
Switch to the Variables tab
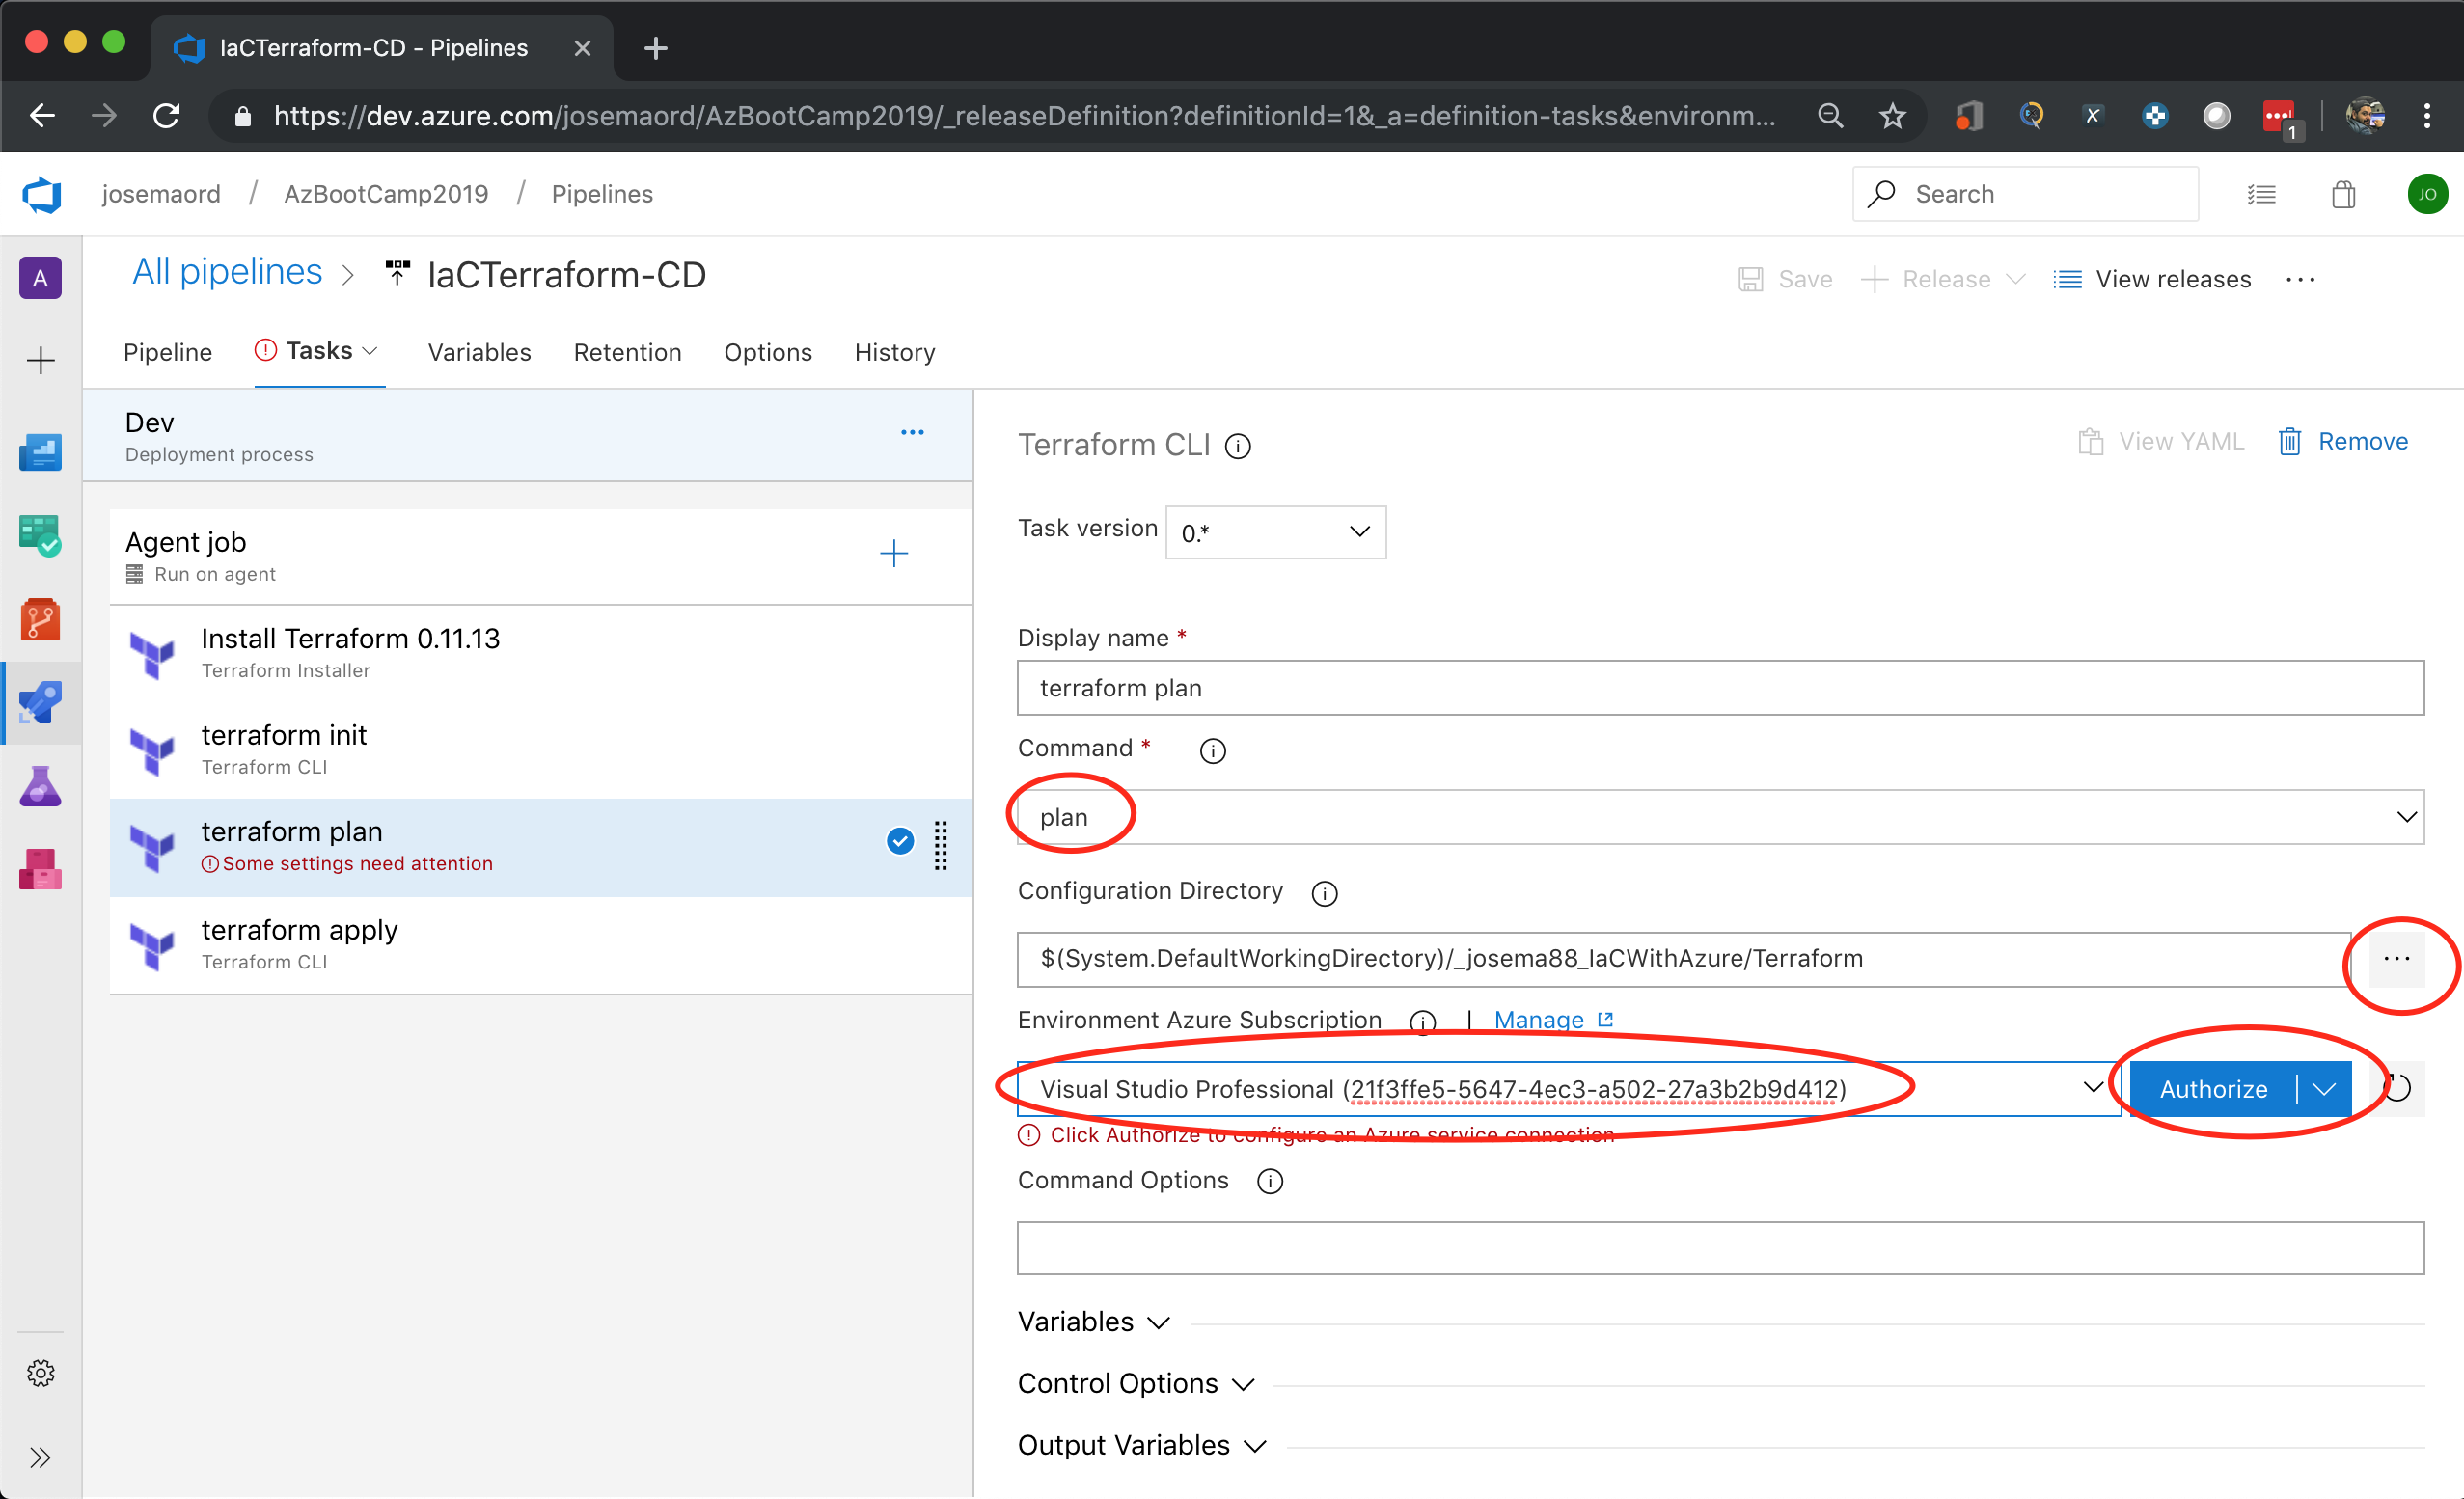tap(479, 352)
